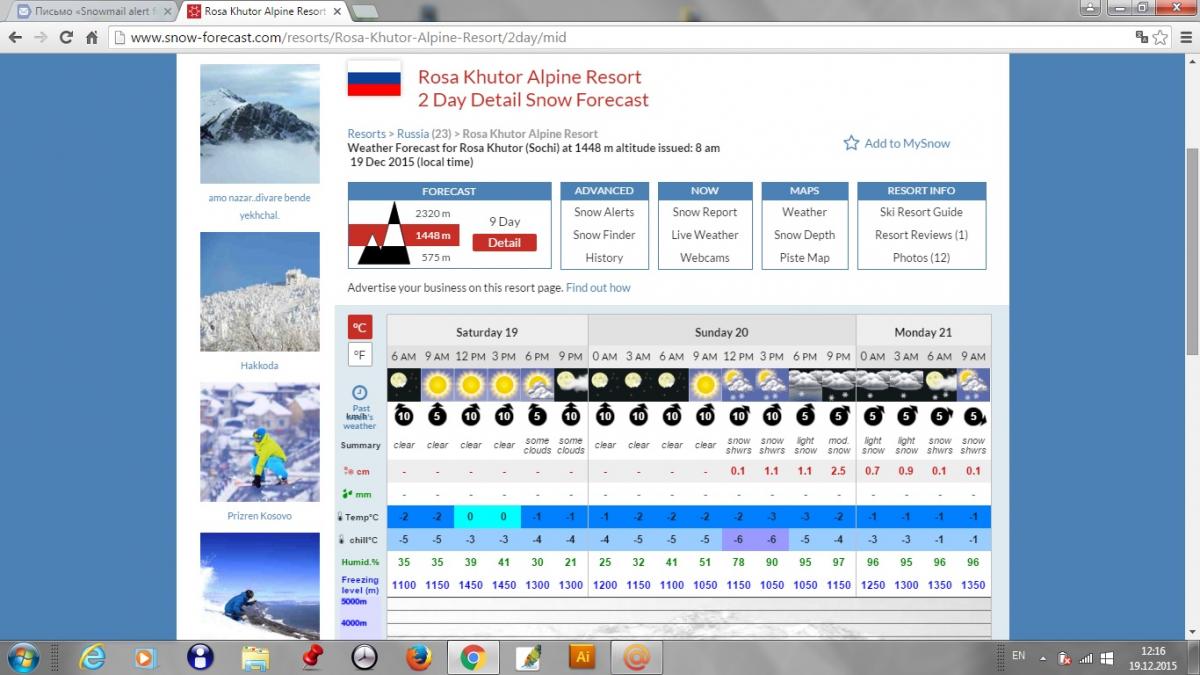Open Live Weather link
This screenshot has height=675, width=1200.
click(705, 235)
